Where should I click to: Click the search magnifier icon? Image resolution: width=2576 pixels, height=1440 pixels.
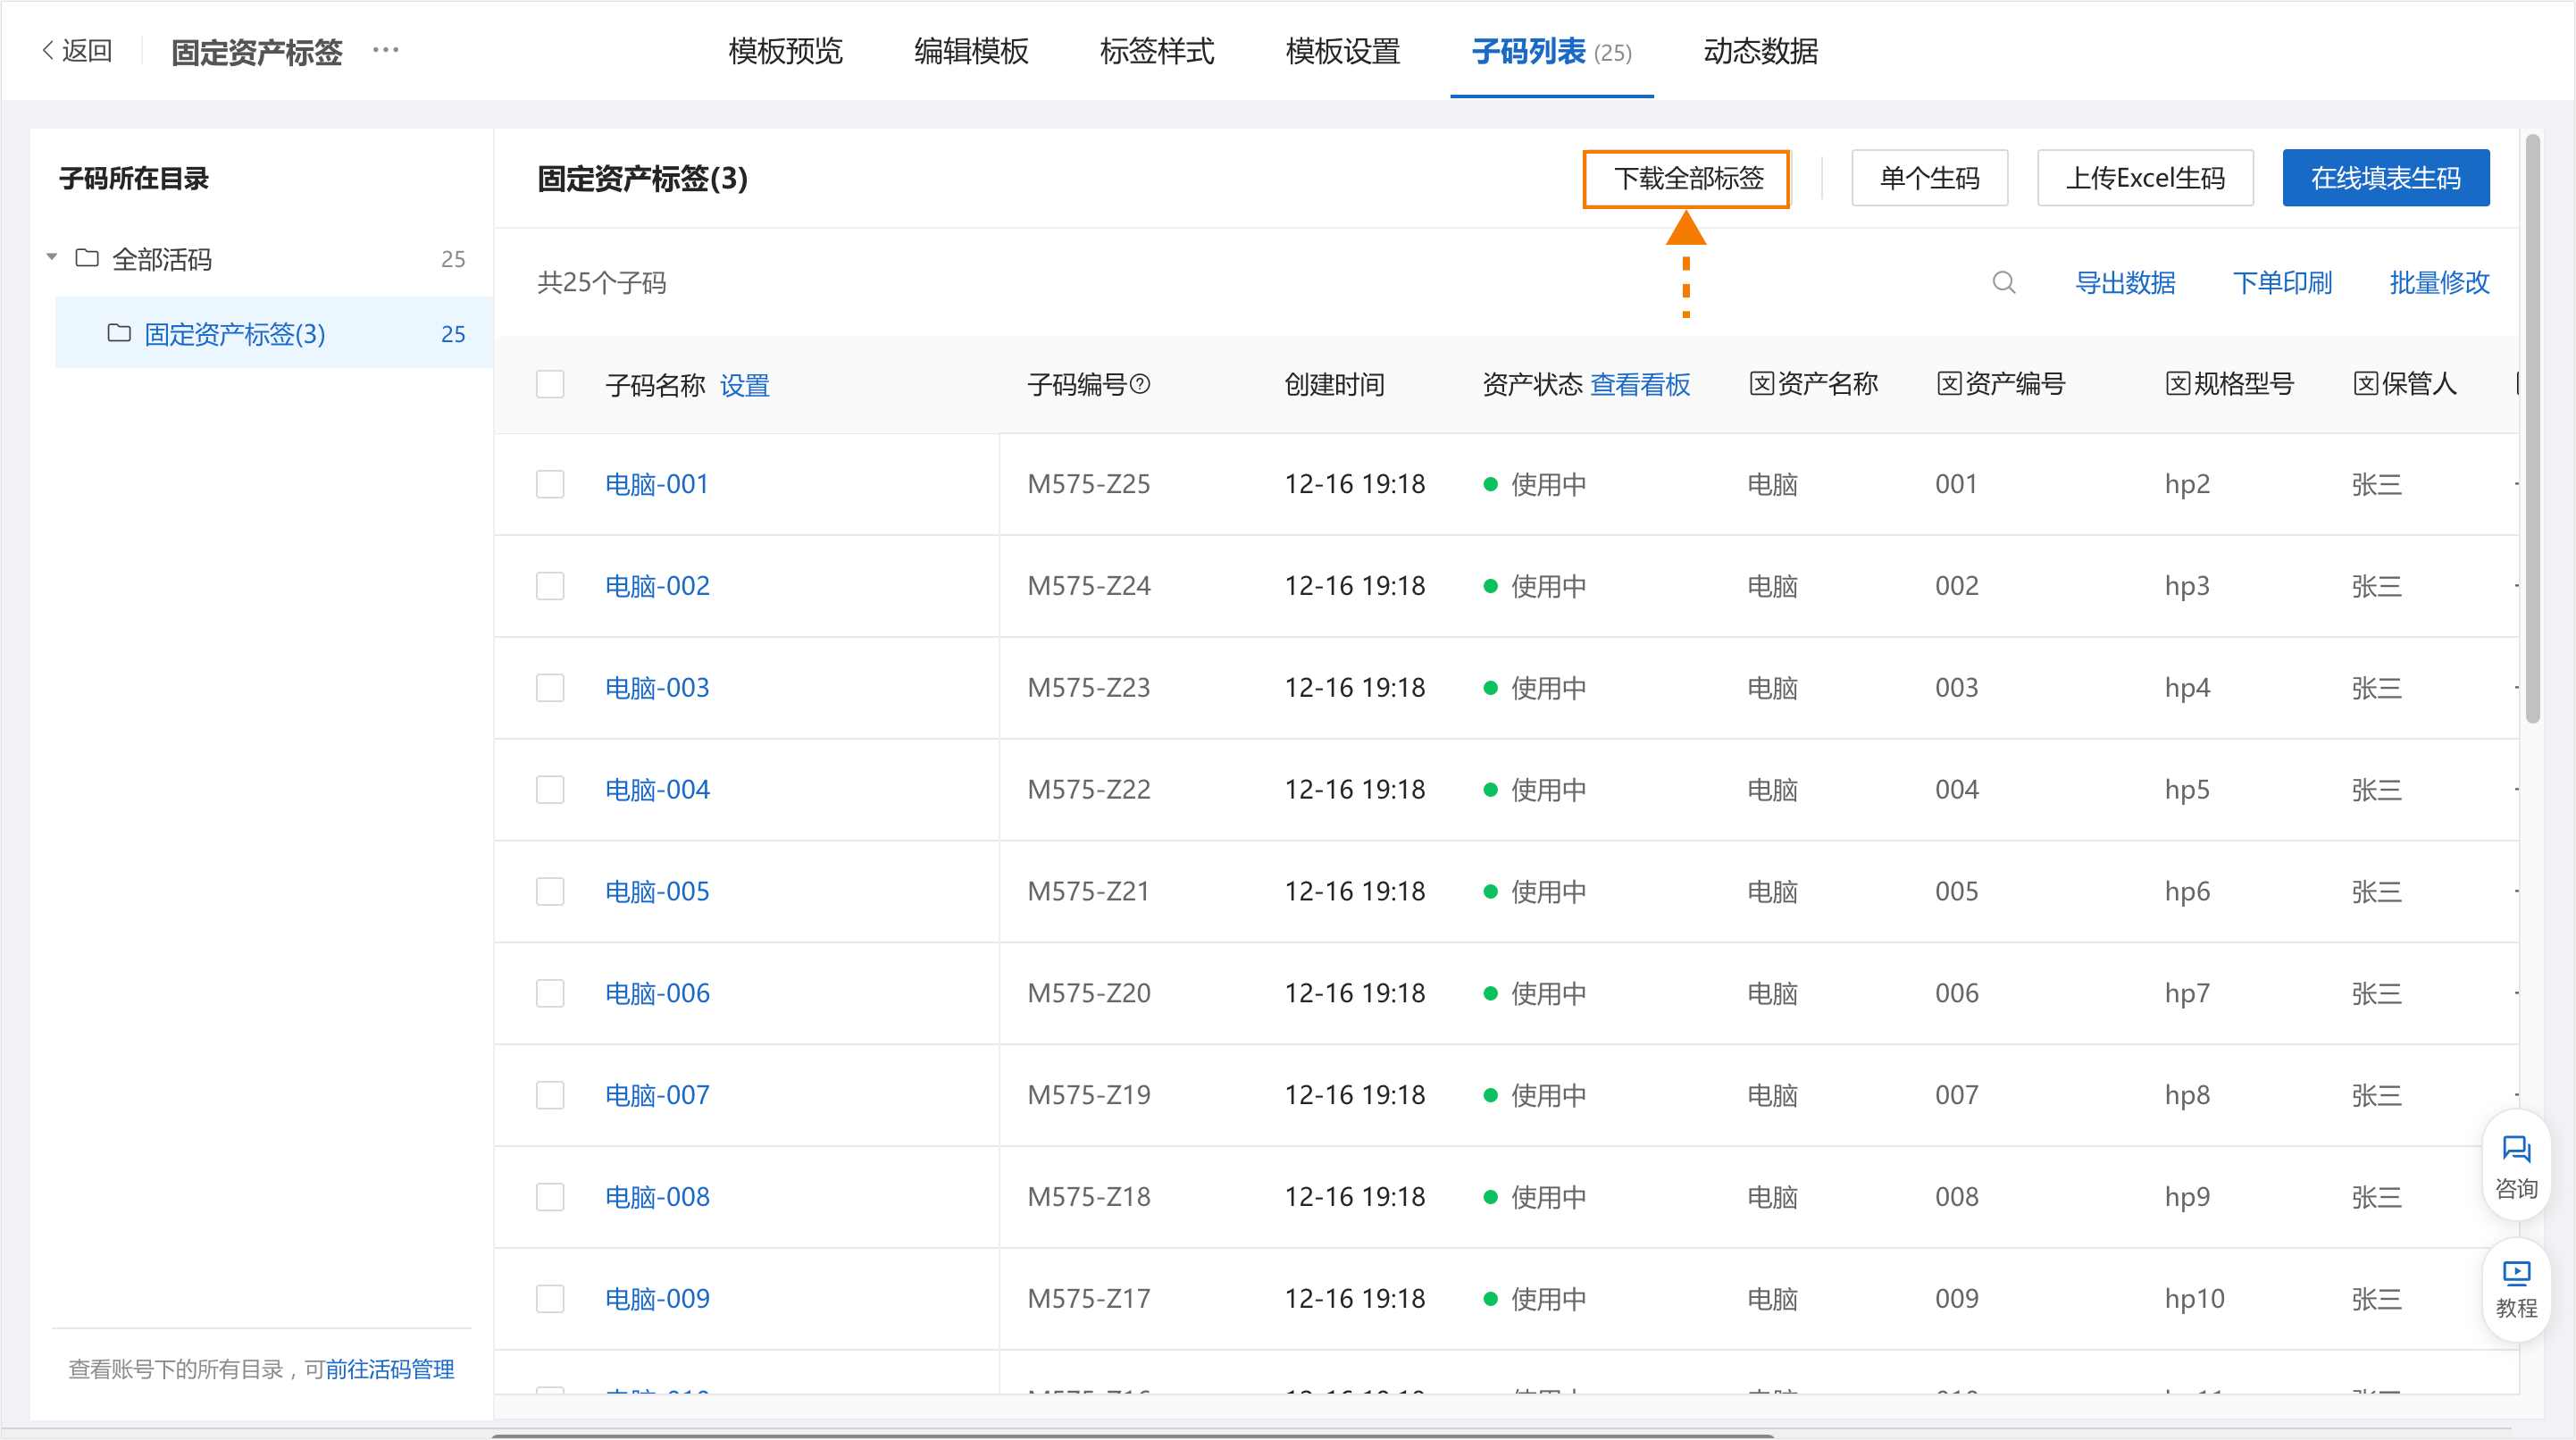[x=2003, y=283]
